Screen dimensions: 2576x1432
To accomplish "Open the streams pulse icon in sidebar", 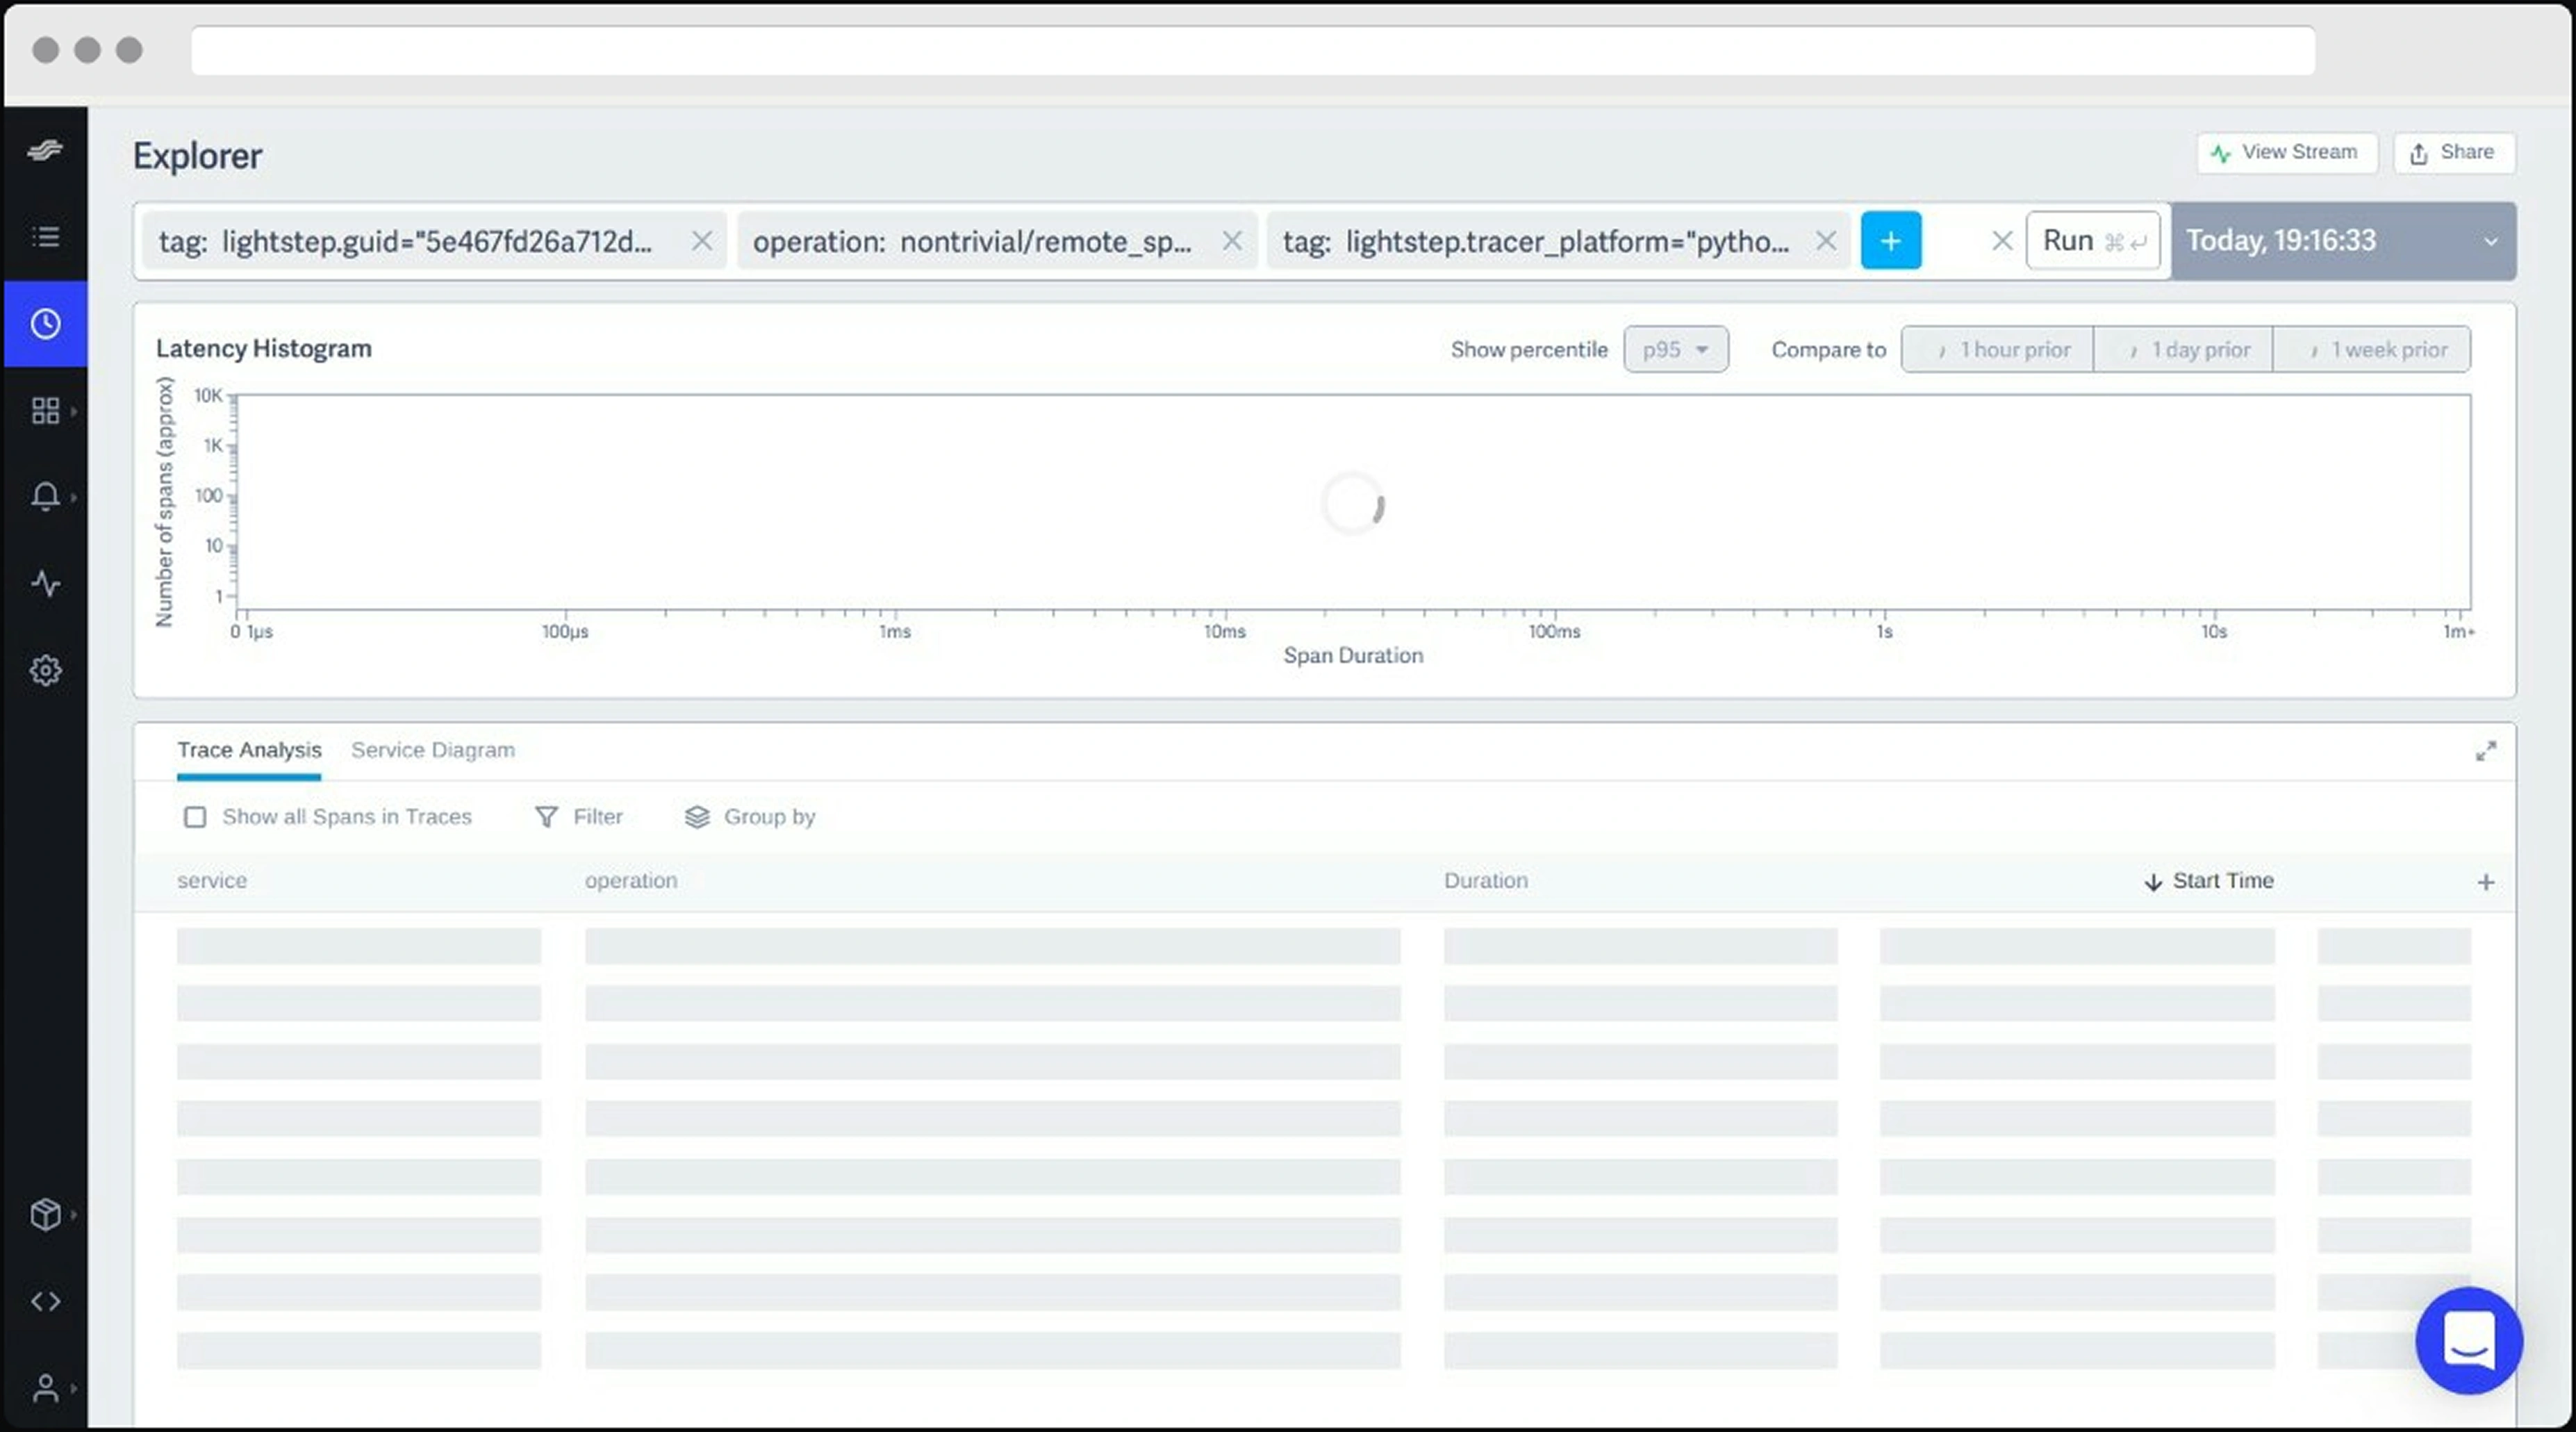I will click(45, 583).
